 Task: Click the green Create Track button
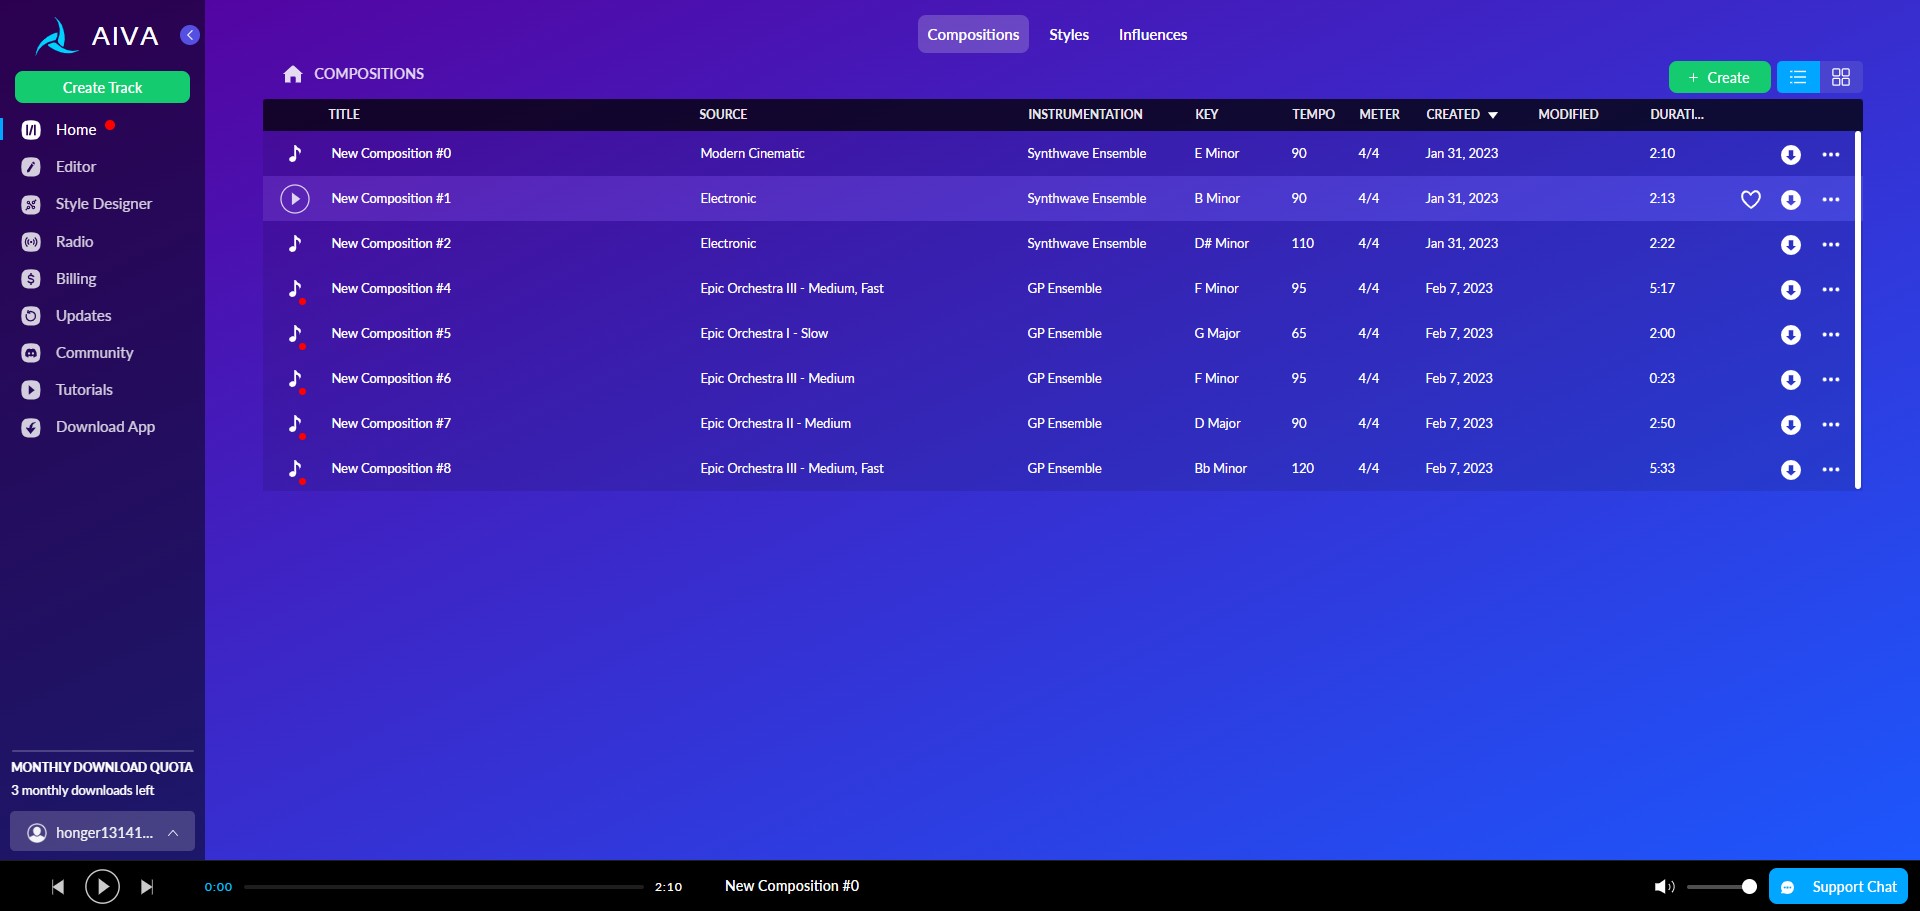pos(102,88)
